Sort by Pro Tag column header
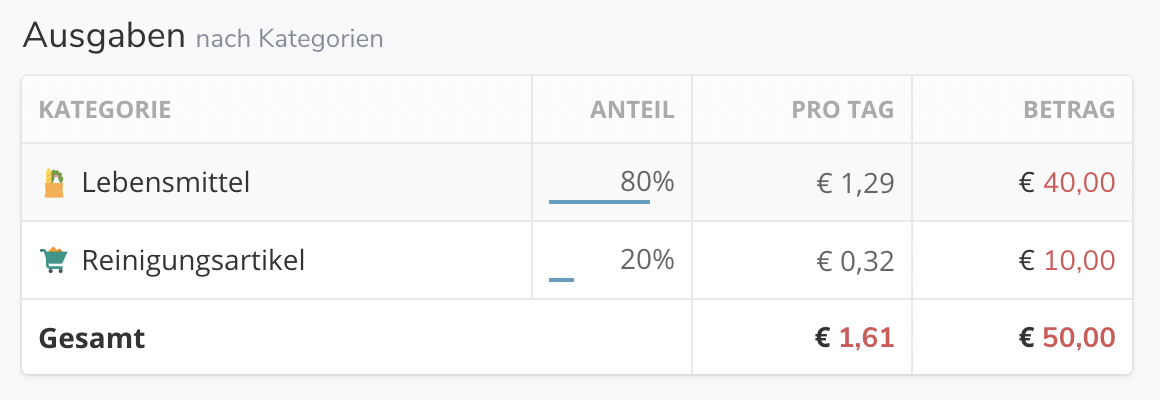The height and width of the screenshot is (400, 1160). coord(843,109)
